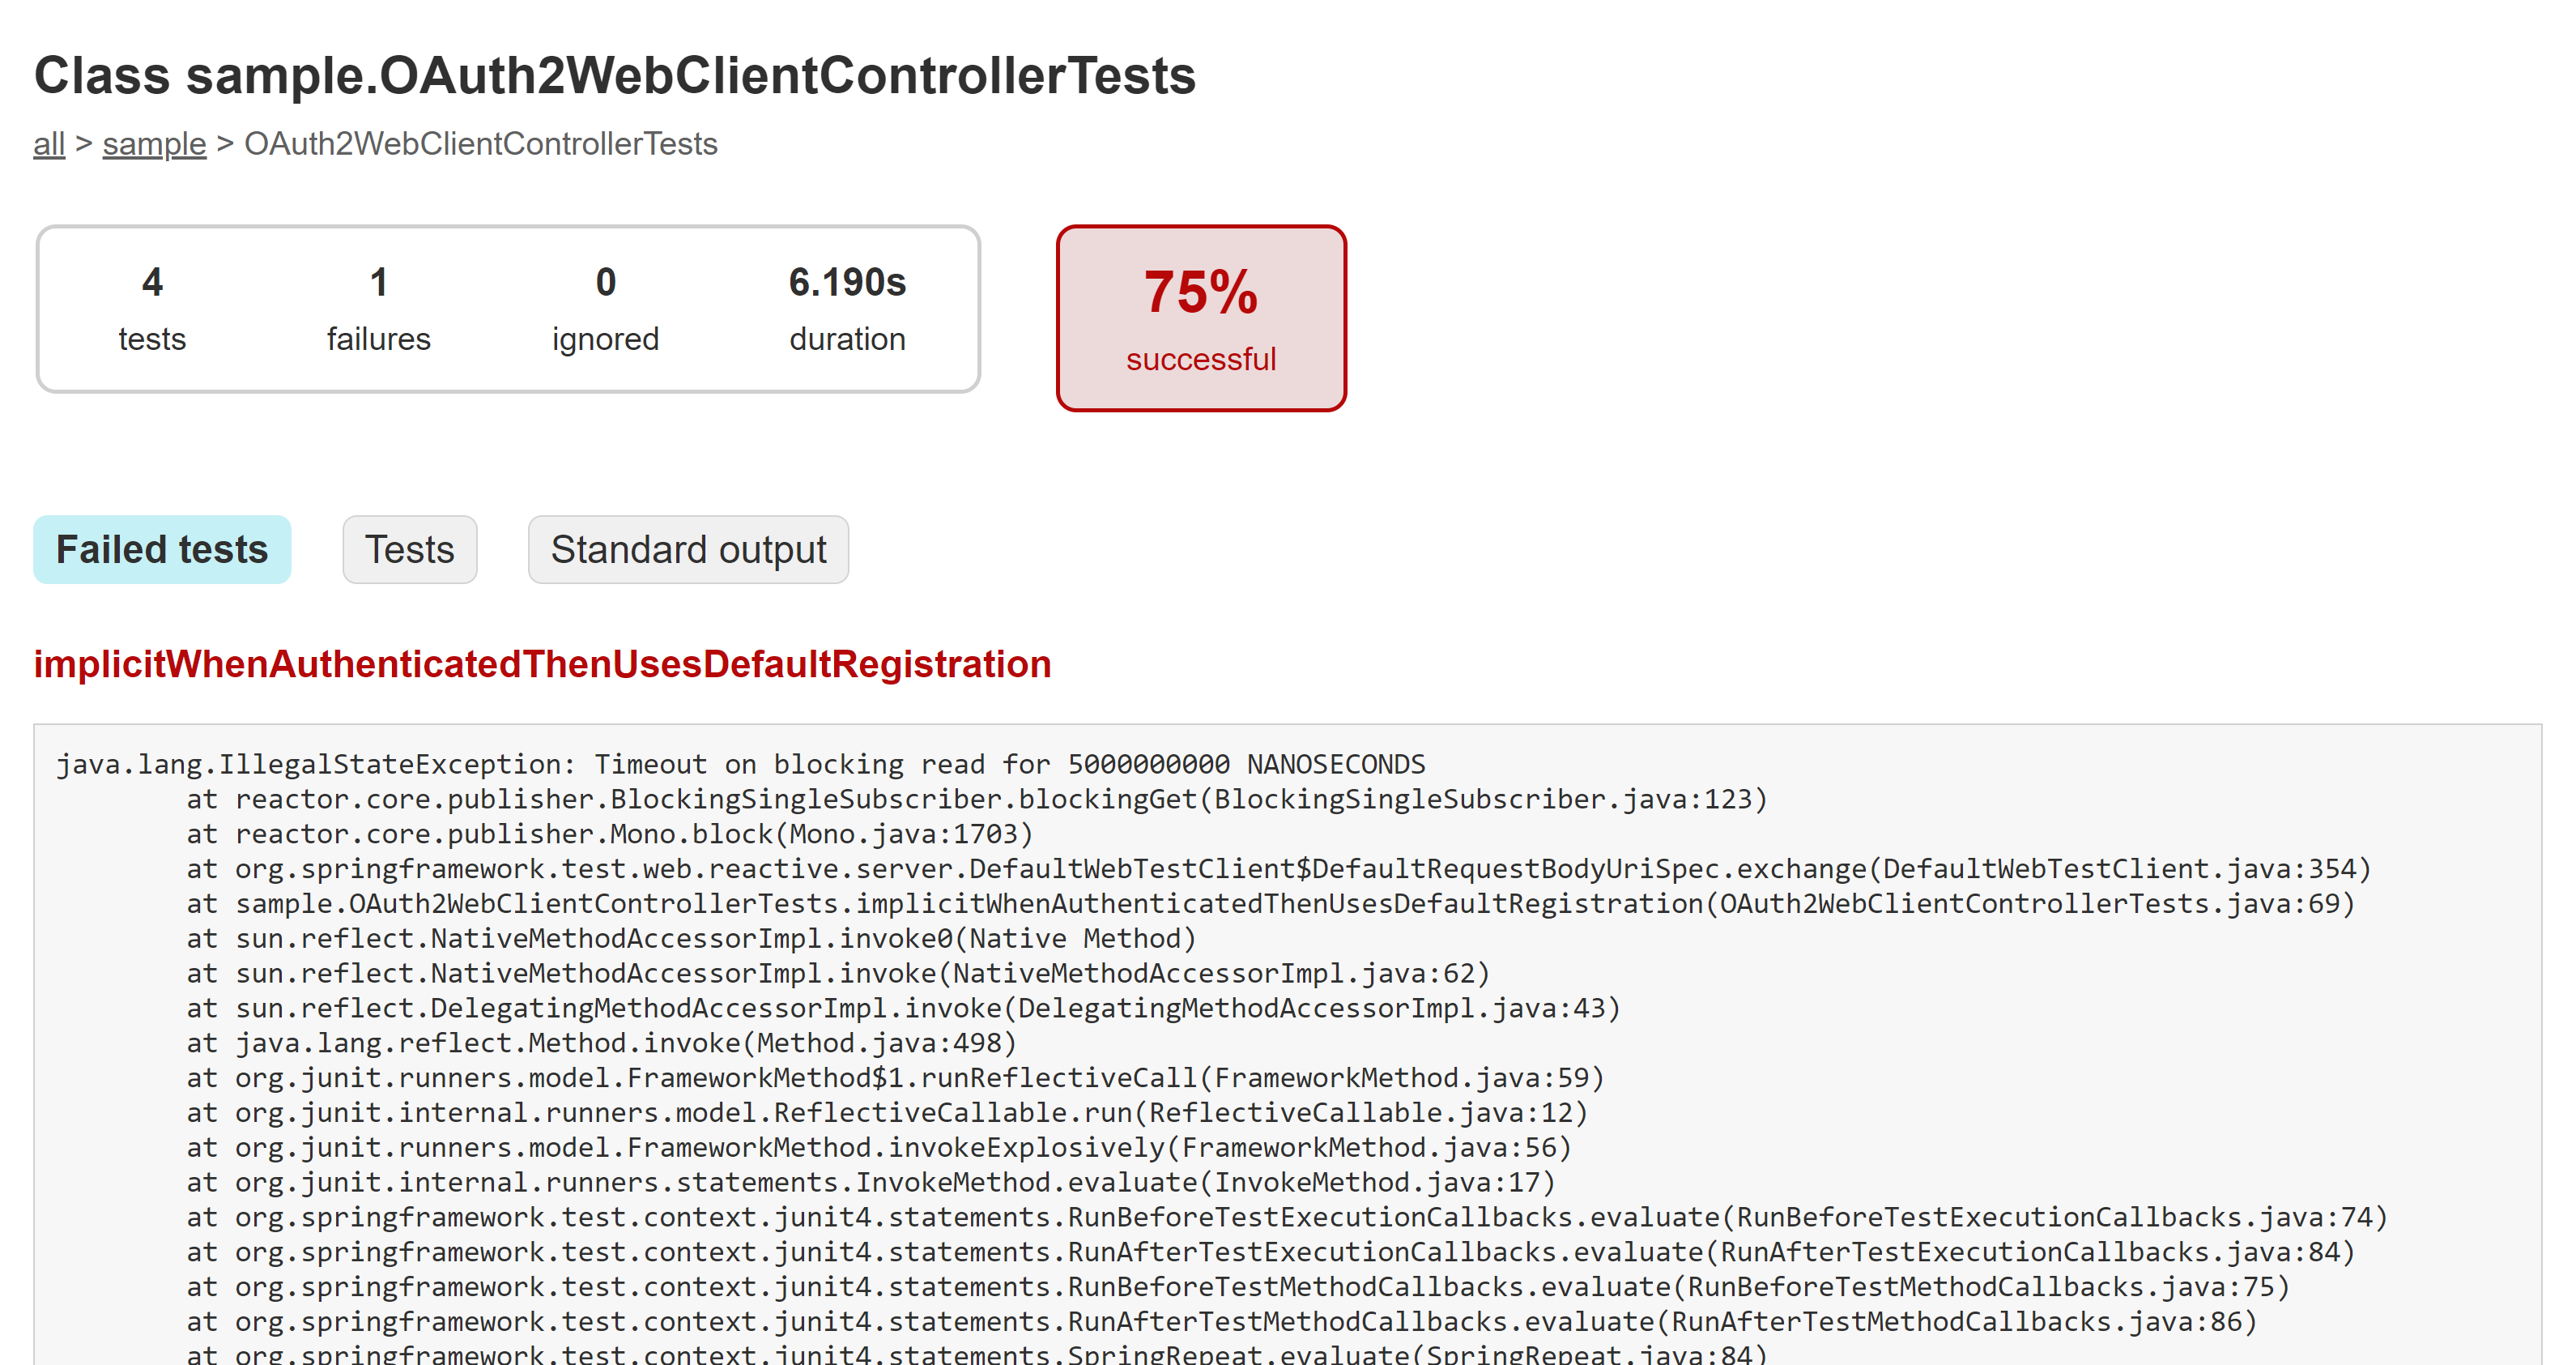Click the BlockingSingleSubscriber.blockingGet stack trace line
This screenshot has width=2576, height=1365.
976,800
